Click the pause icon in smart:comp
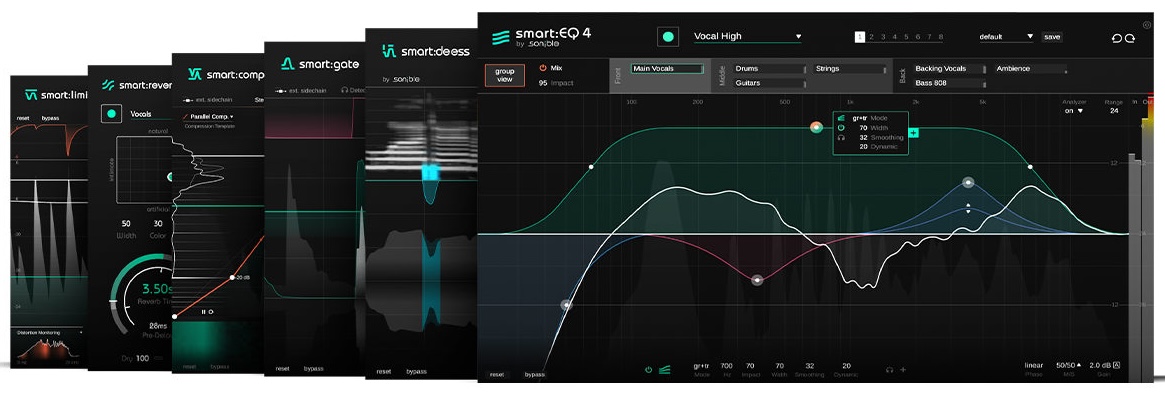This screenshot has width=1165, height=394. click(204, 311)
